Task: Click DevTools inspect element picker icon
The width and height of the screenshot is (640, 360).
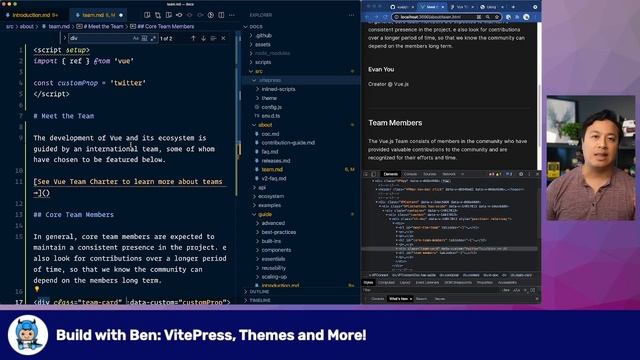Action: pos(366,174)
